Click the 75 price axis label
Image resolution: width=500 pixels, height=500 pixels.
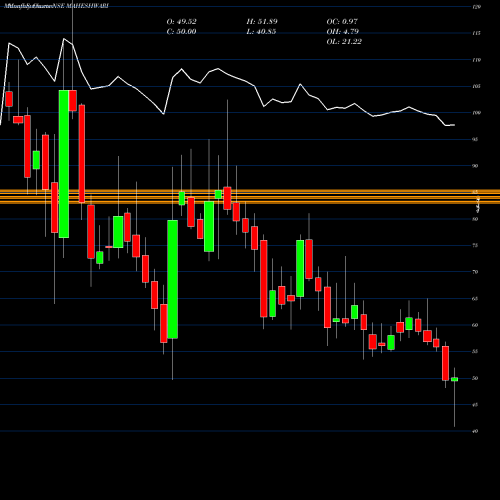[x=475, y=245]
